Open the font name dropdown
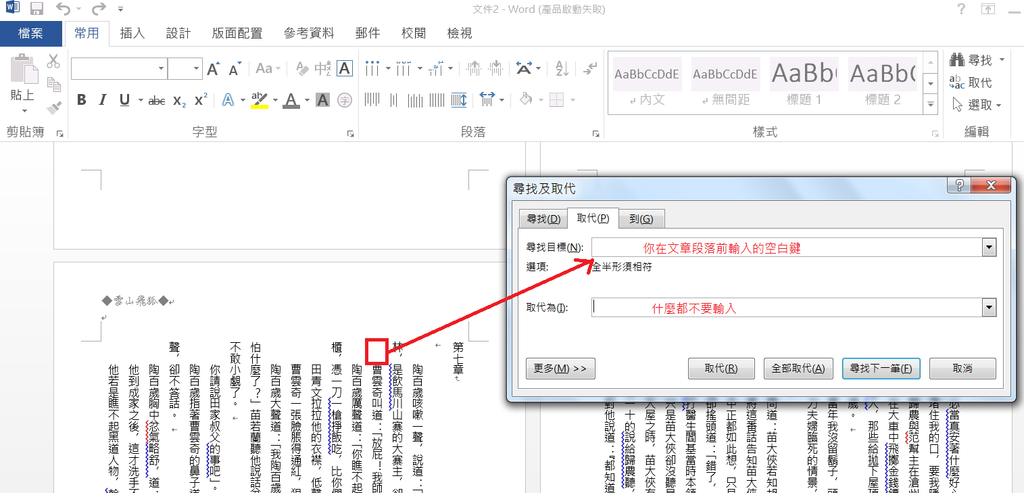 click(x=161, y=68)
